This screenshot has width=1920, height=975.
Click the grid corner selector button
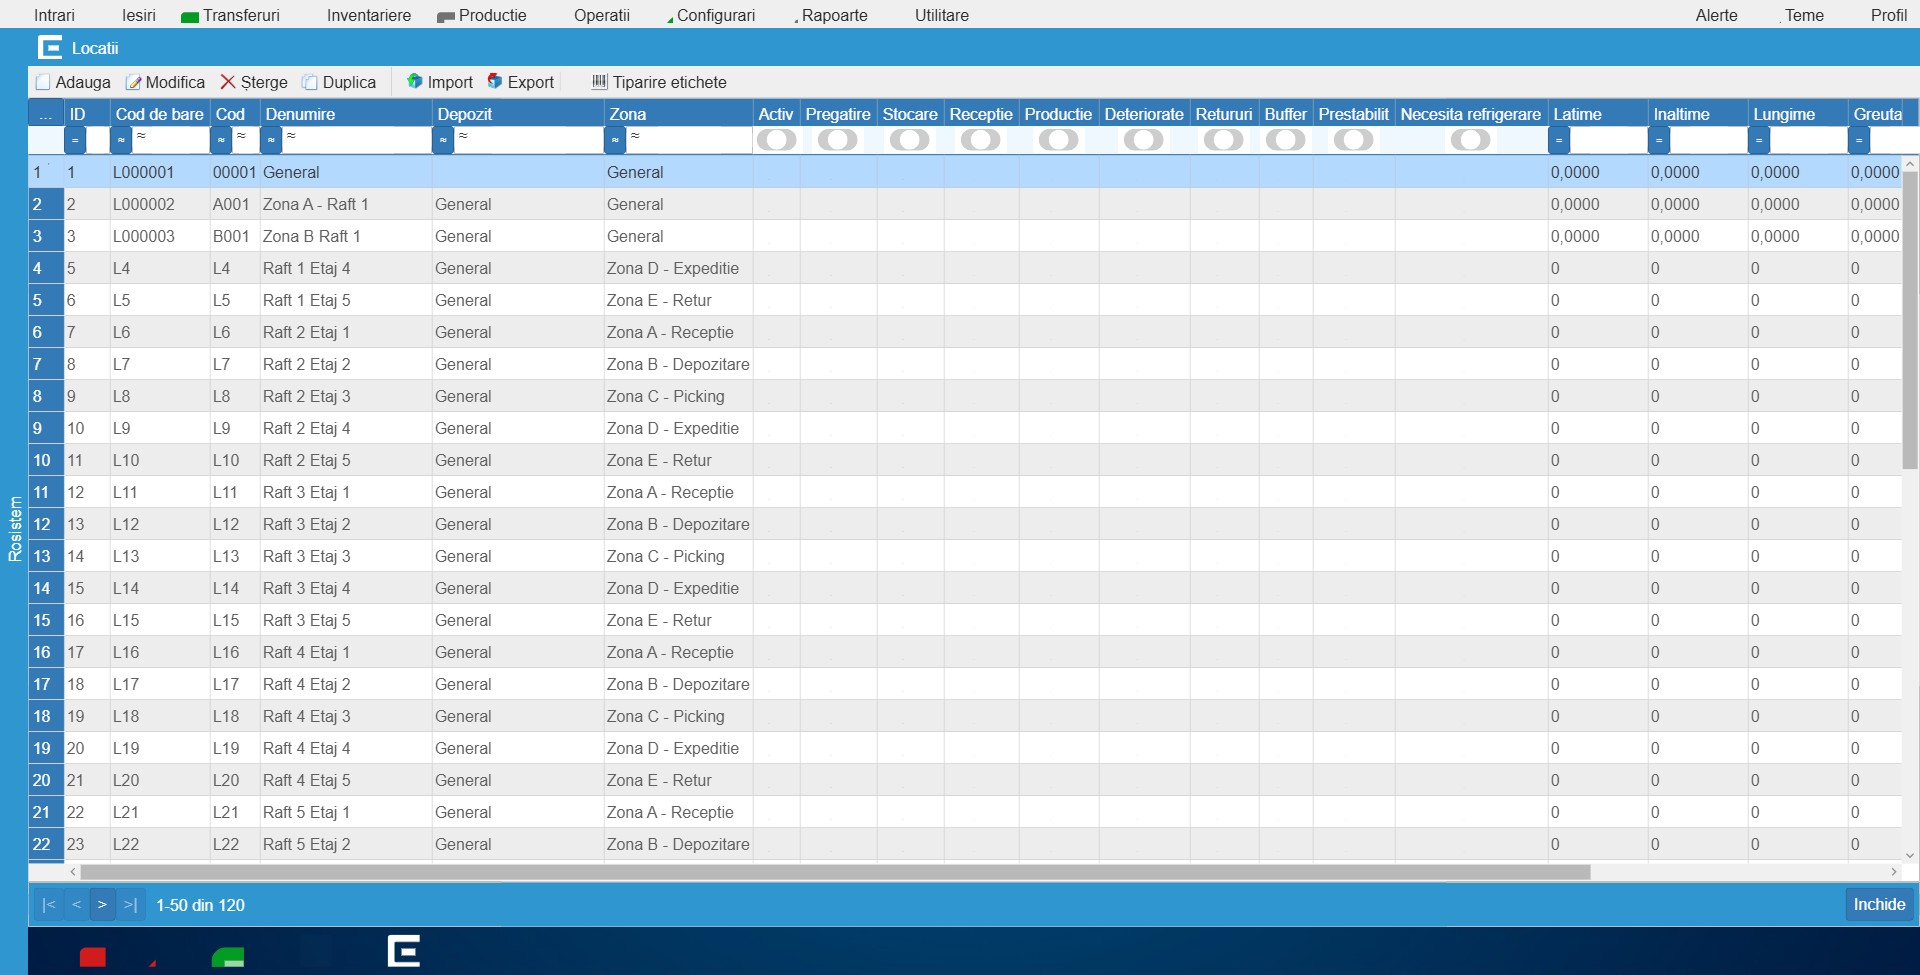pyautogui.click(x=46, y=114)
